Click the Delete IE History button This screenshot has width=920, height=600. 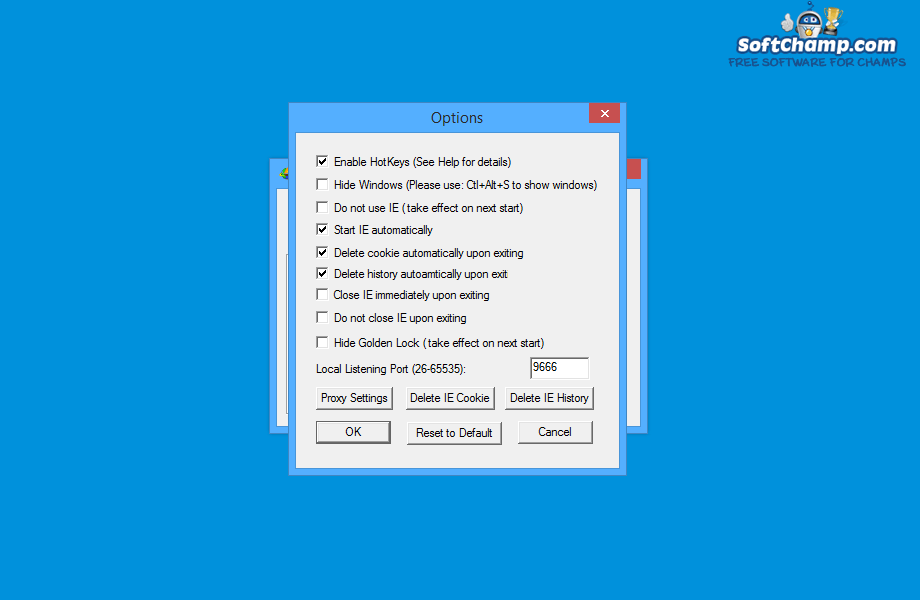point(549,398)
